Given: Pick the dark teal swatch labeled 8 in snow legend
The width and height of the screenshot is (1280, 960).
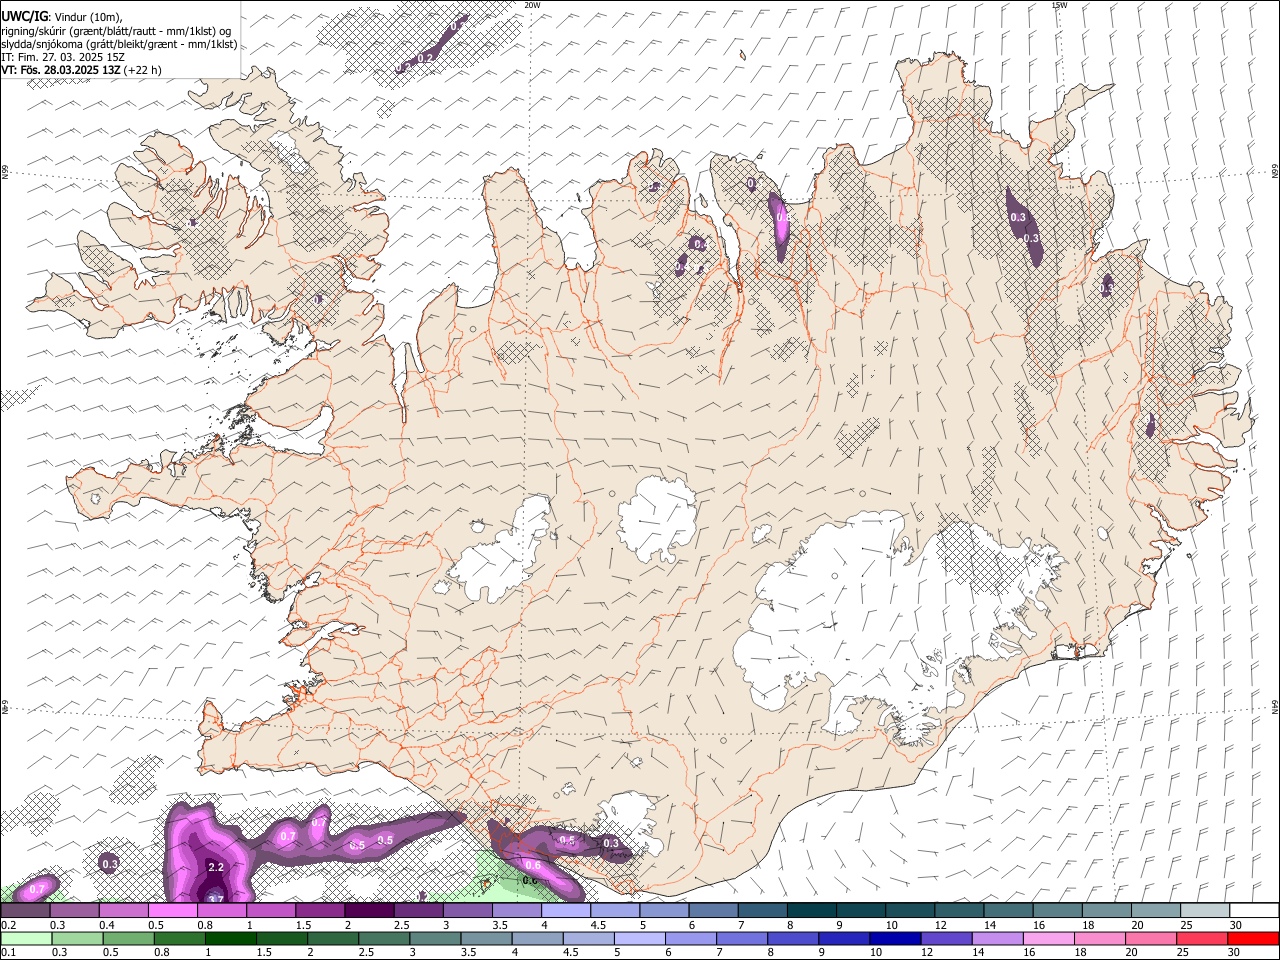Looking at the screenshot, I should pyautogui.click(x=811, y=911).
